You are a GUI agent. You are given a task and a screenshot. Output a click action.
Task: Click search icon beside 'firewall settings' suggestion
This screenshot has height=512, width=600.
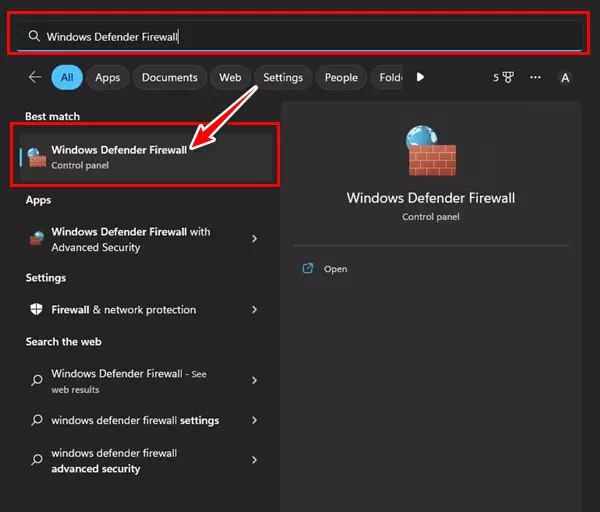tap(37, 420)
